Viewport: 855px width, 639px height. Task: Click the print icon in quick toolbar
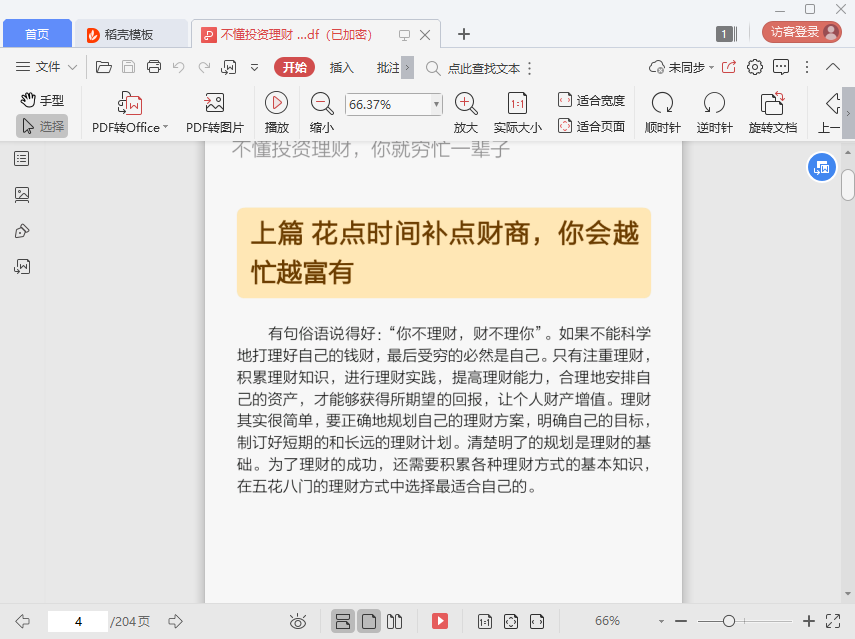[154, 67]
